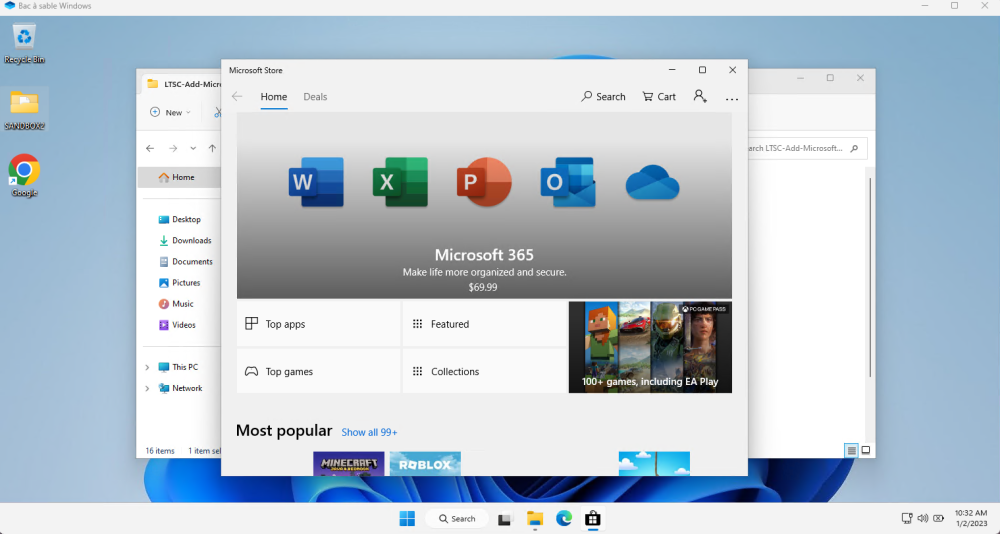1000x534 pixels.
Task: Open the New dropdown in File Explorer
Action: (170, 112)
